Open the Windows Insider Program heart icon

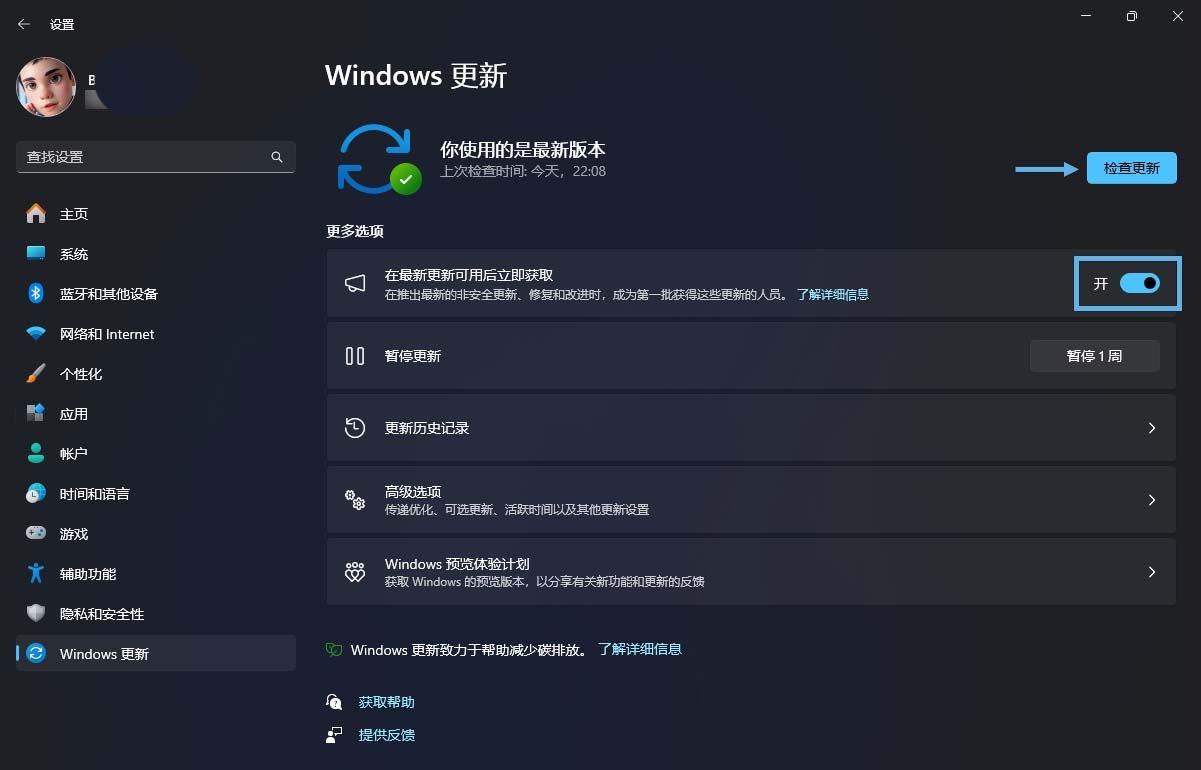tap(355, 571)
